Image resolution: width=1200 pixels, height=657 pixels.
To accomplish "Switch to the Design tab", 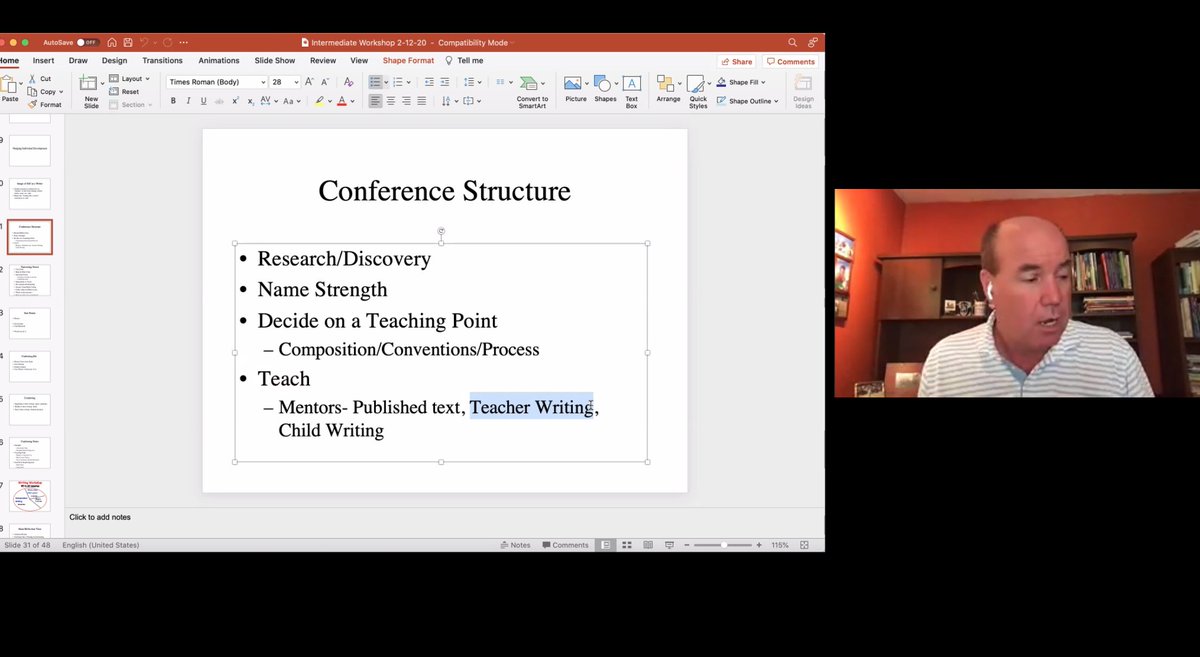I will coord(114,61).
